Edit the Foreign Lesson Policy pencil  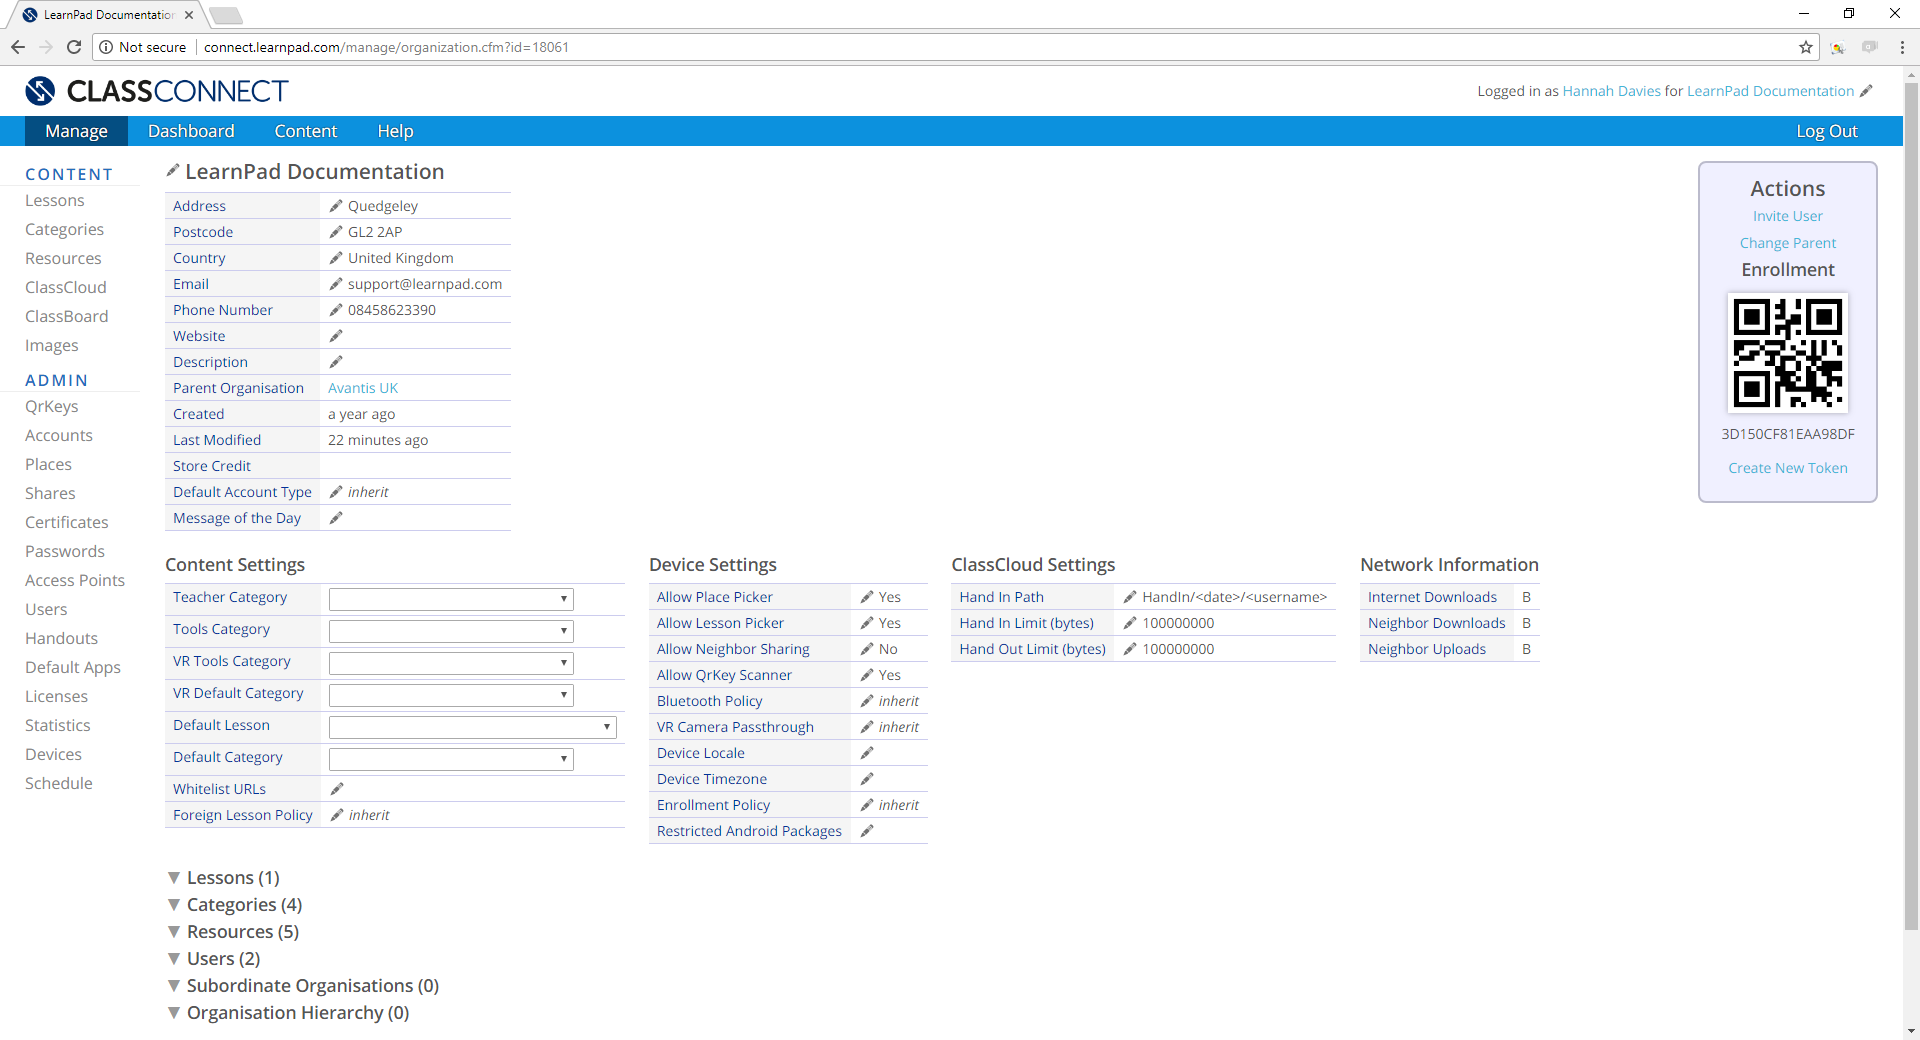tap(337, 815)
